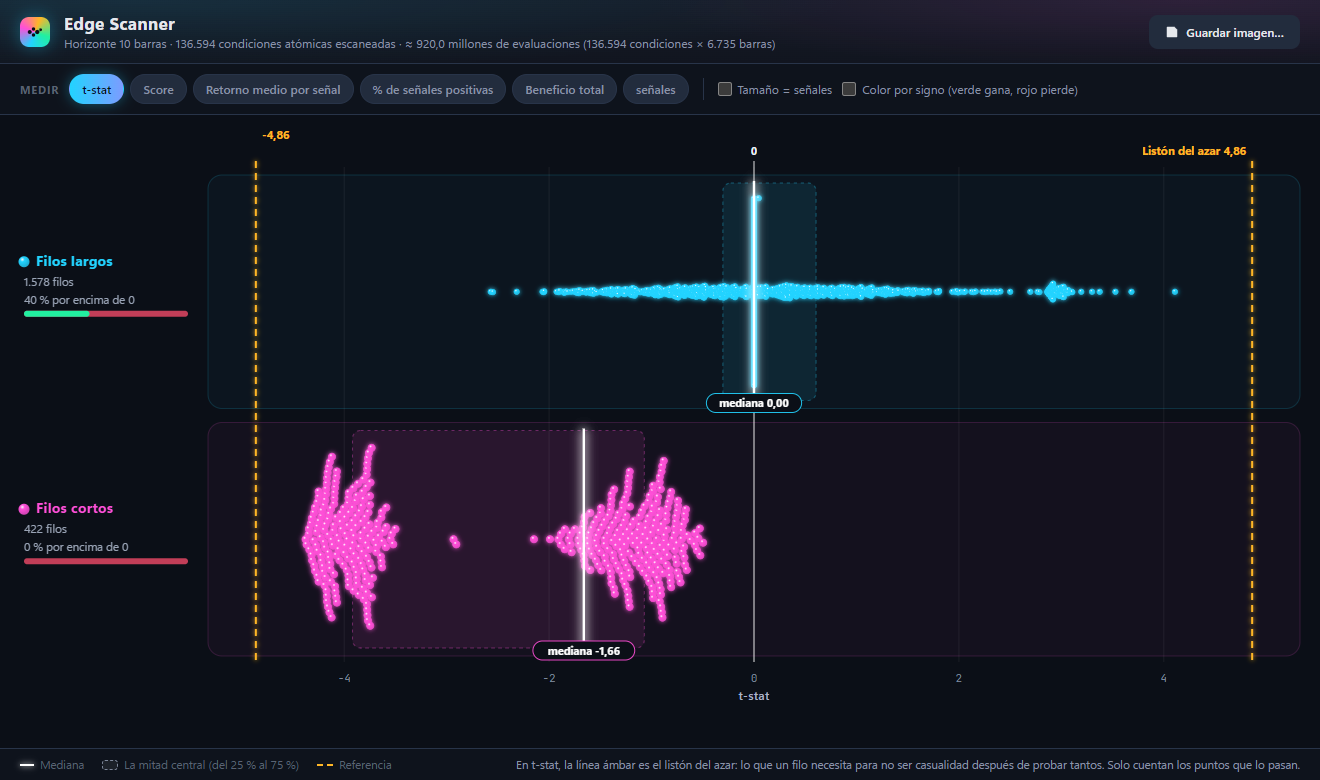Toggle Color por signo checkbox
This screenshot has height=780, width=1320.
tap(849, 89)
